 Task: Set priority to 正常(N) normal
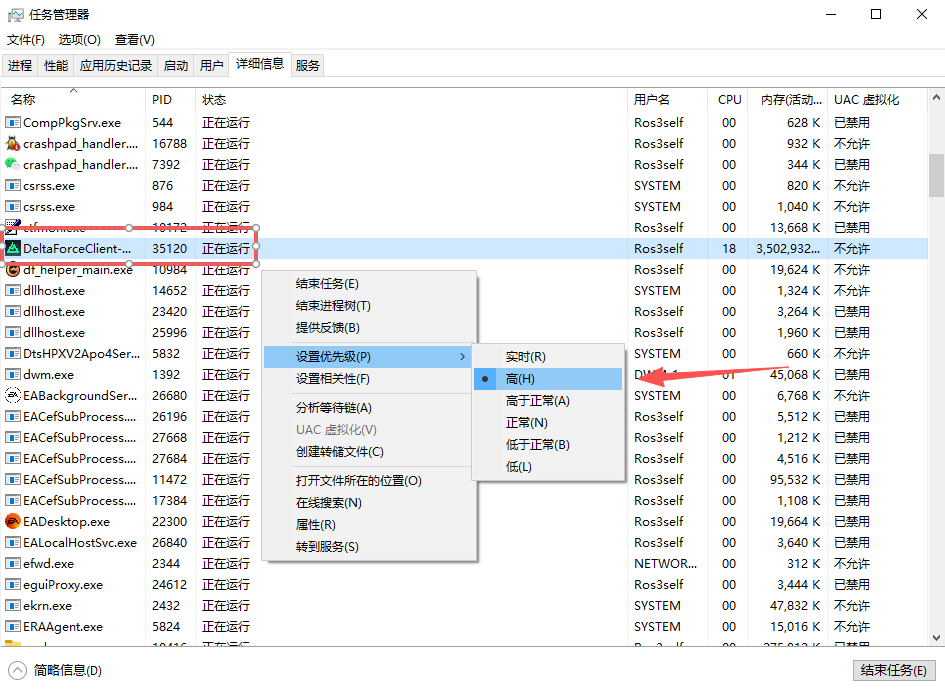526,423
